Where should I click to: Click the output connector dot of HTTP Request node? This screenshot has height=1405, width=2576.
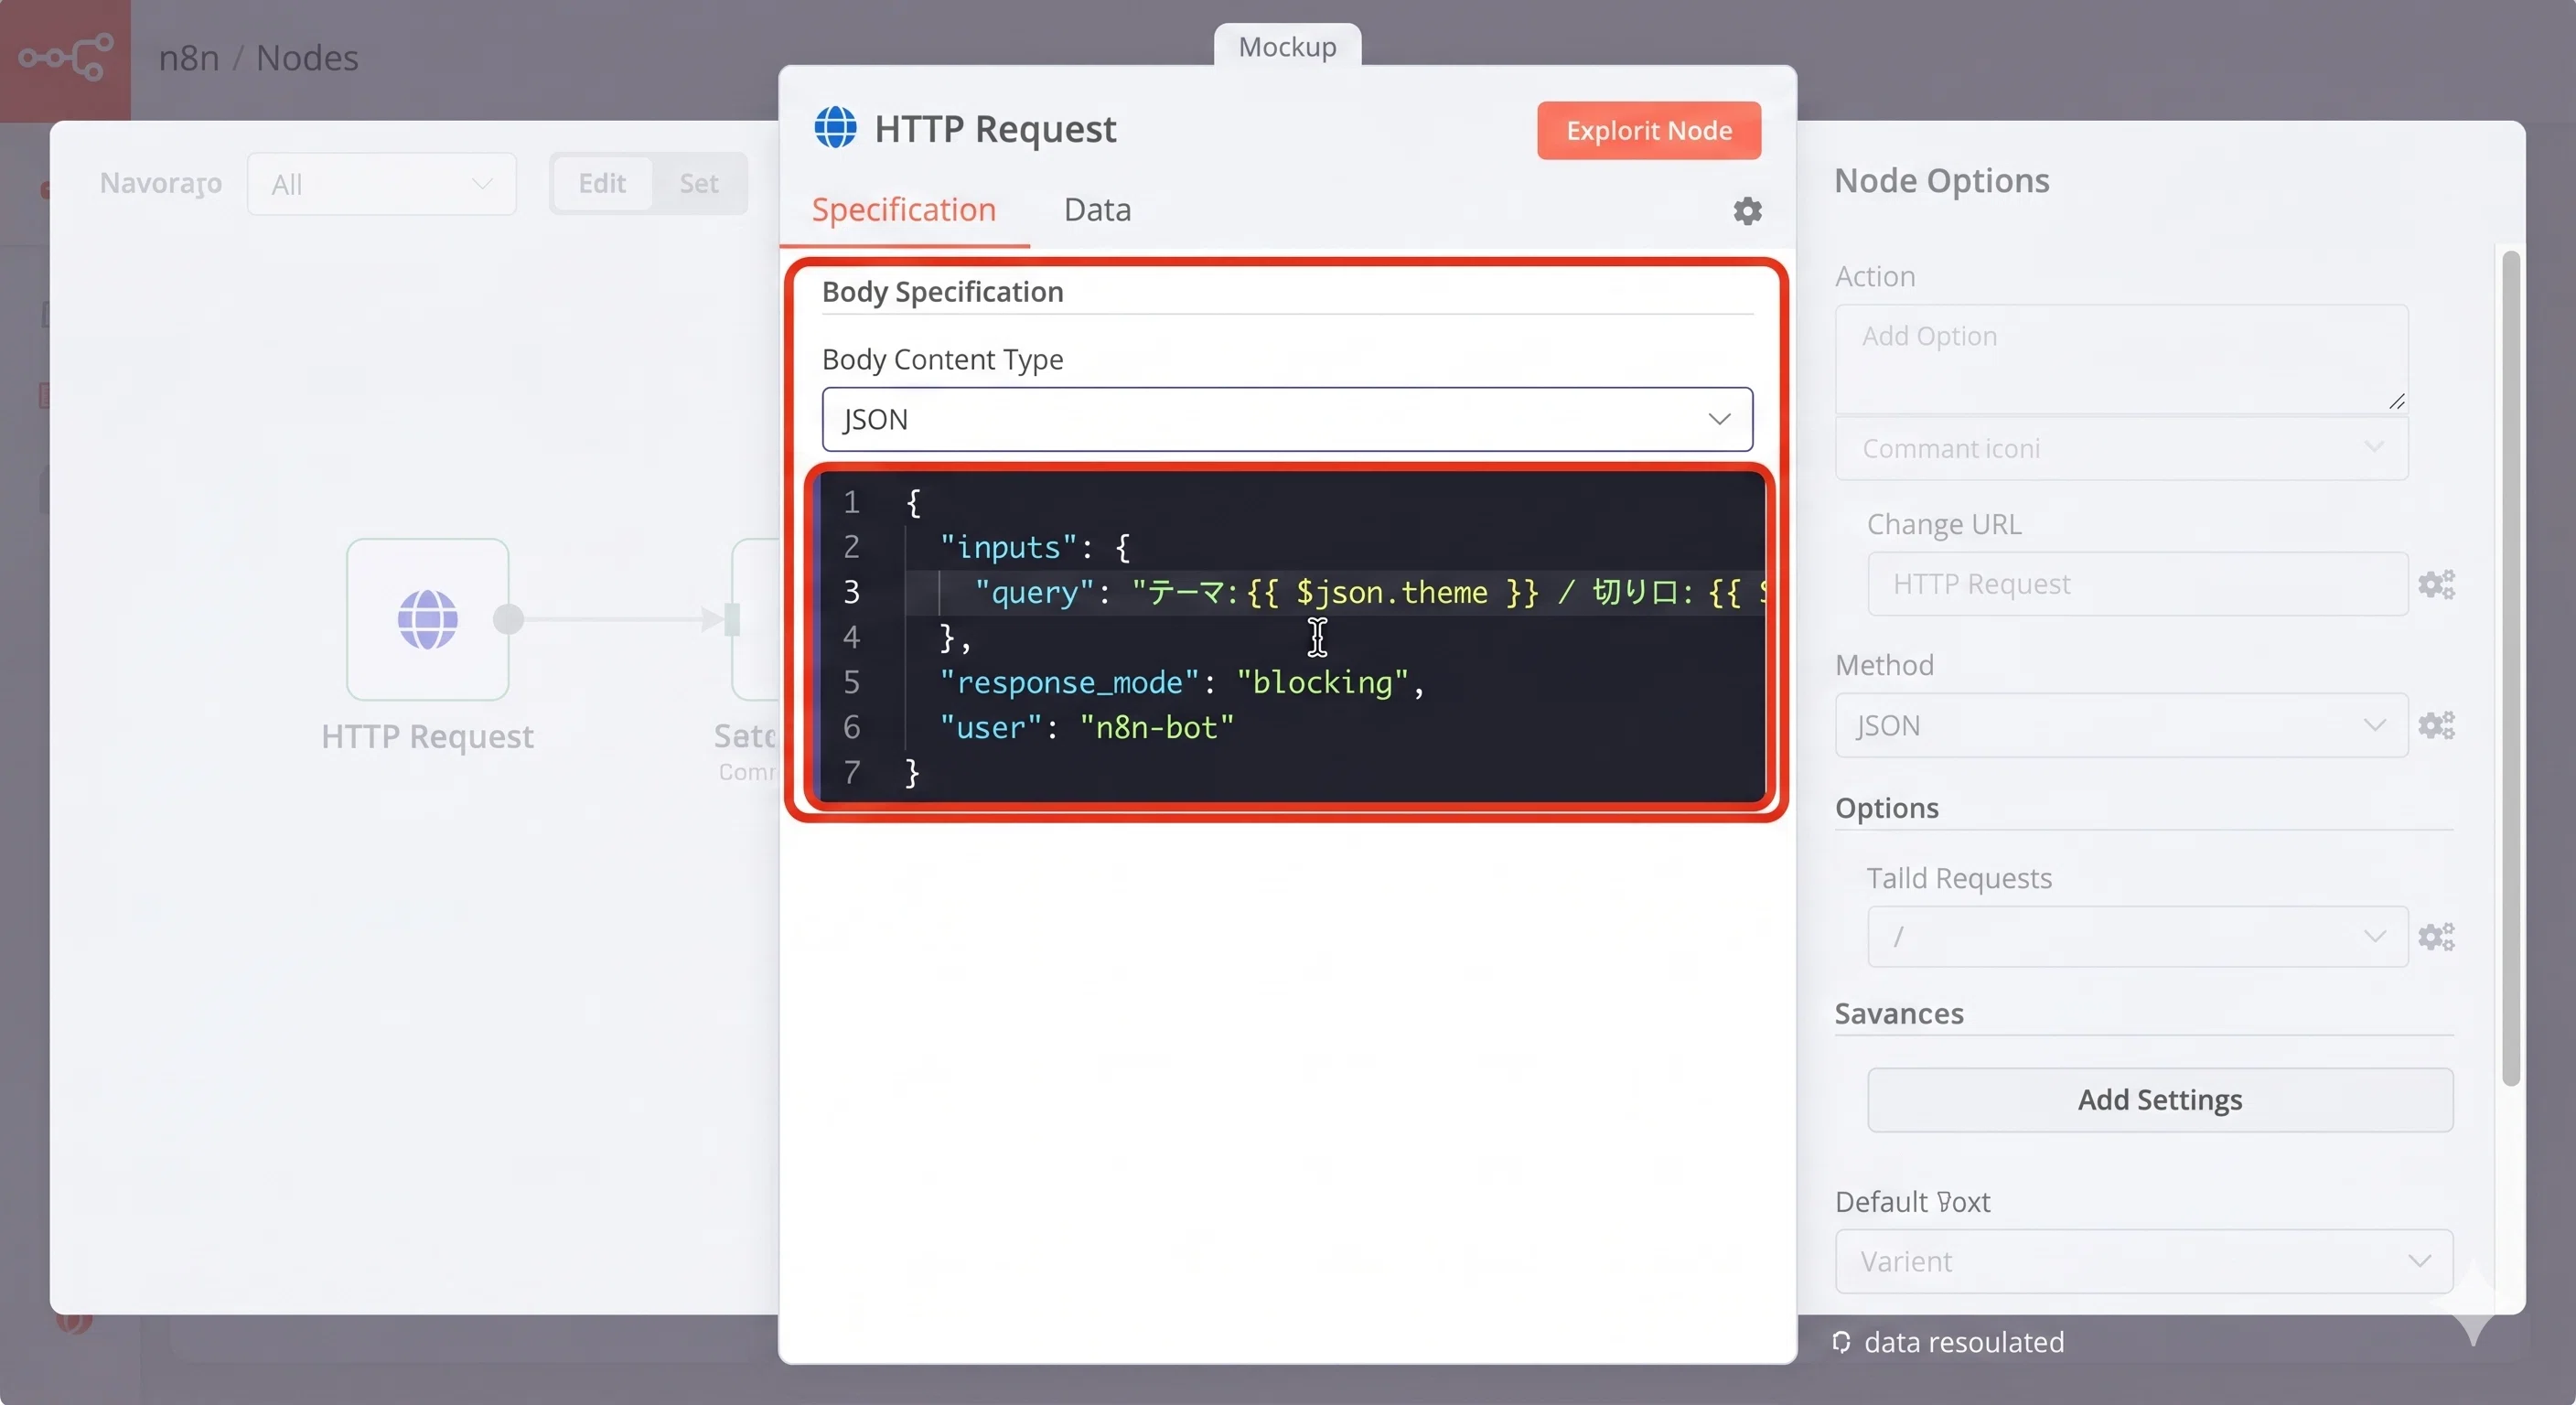(509, 619)
